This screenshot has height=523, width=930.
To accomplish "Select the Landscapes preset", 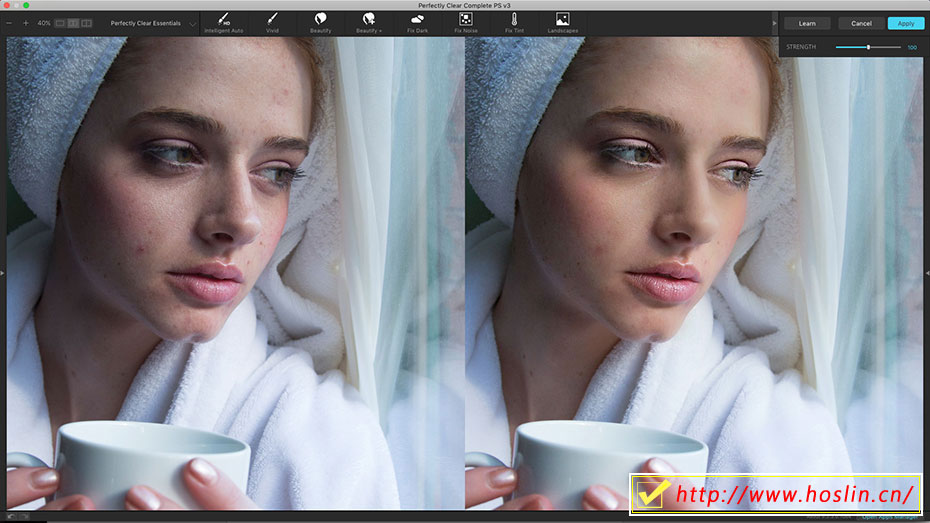I will point(562,23).
